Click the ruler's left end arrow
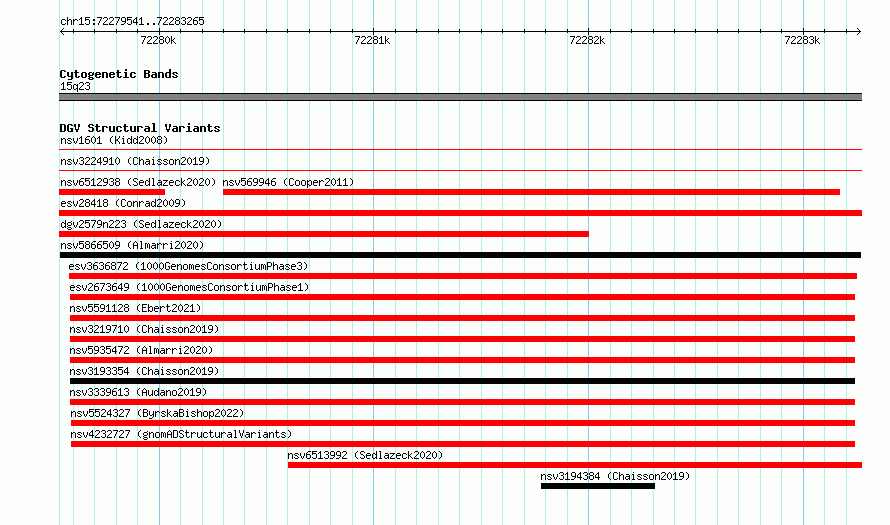The height and width of the screenshot is (525, 890). click(x=62, y=32)
